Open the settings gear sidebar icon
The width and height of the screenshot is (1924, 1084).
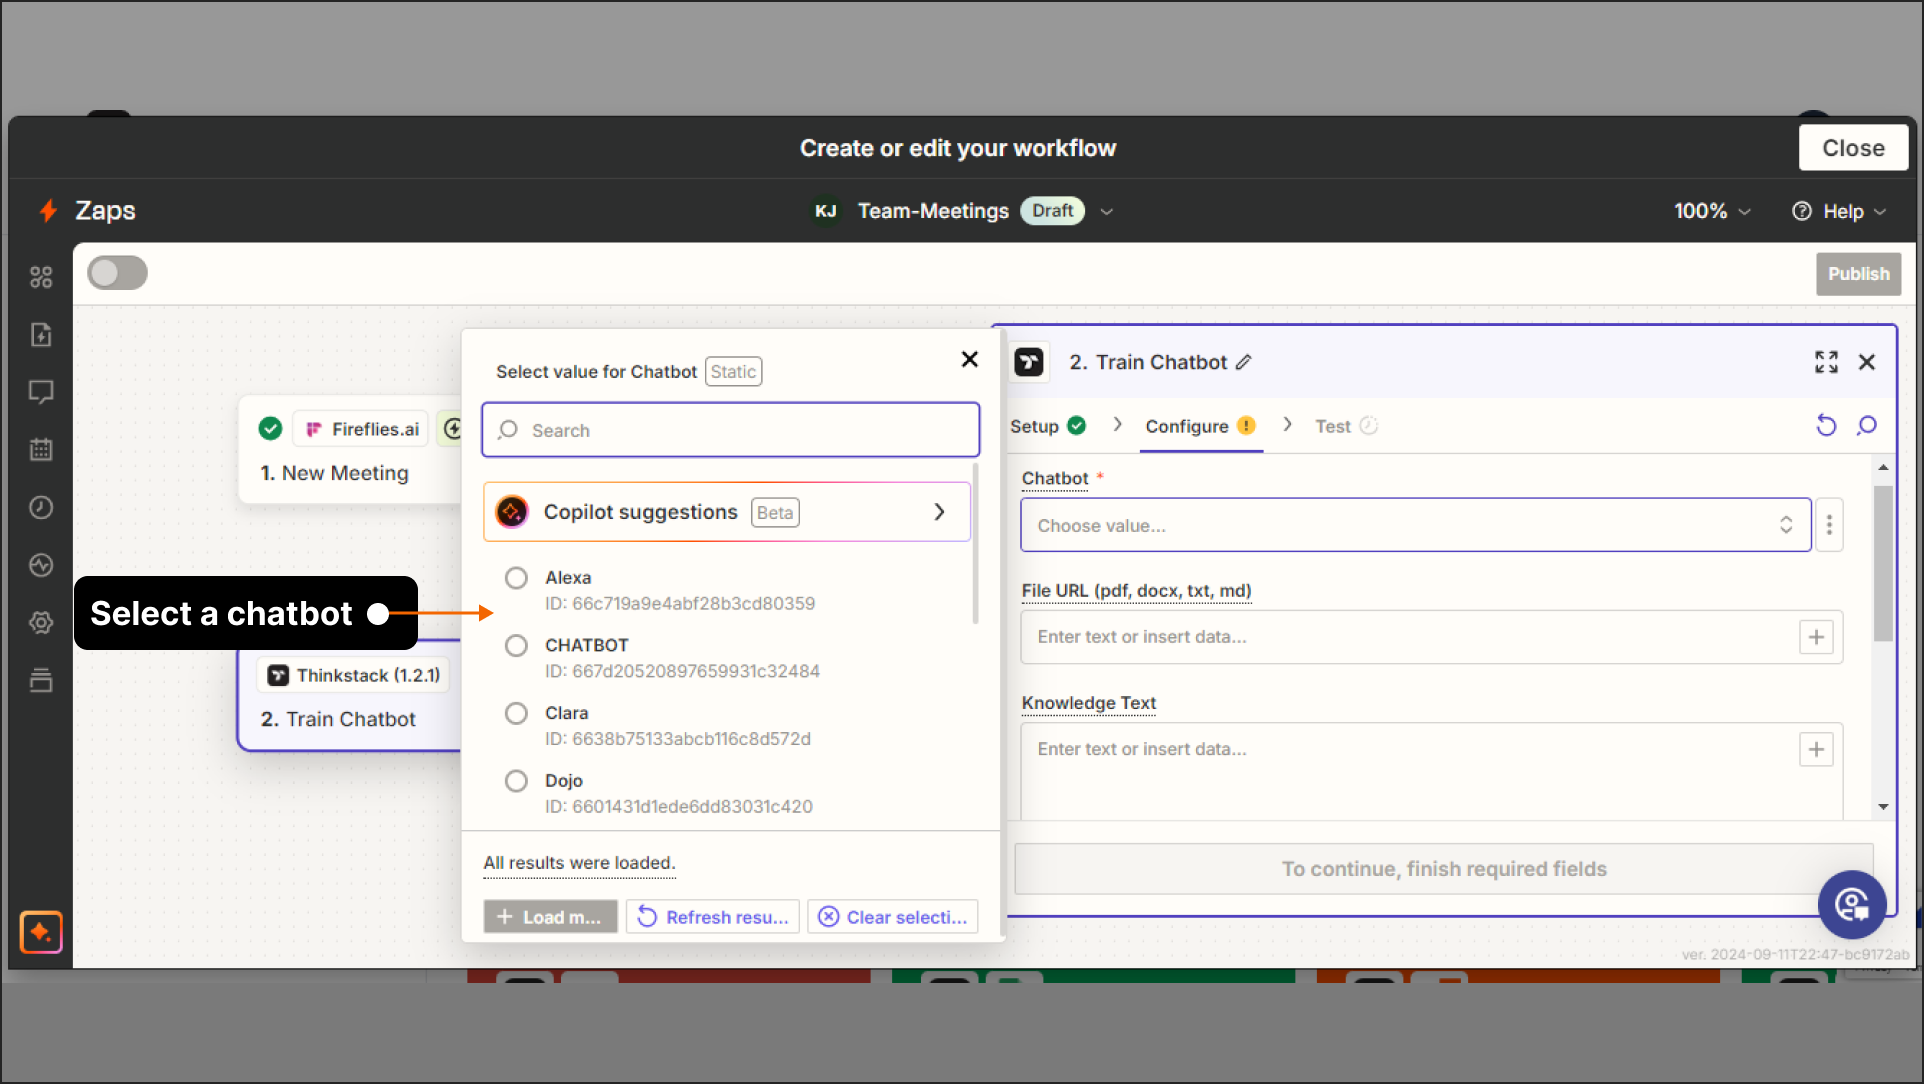[41, 623]
